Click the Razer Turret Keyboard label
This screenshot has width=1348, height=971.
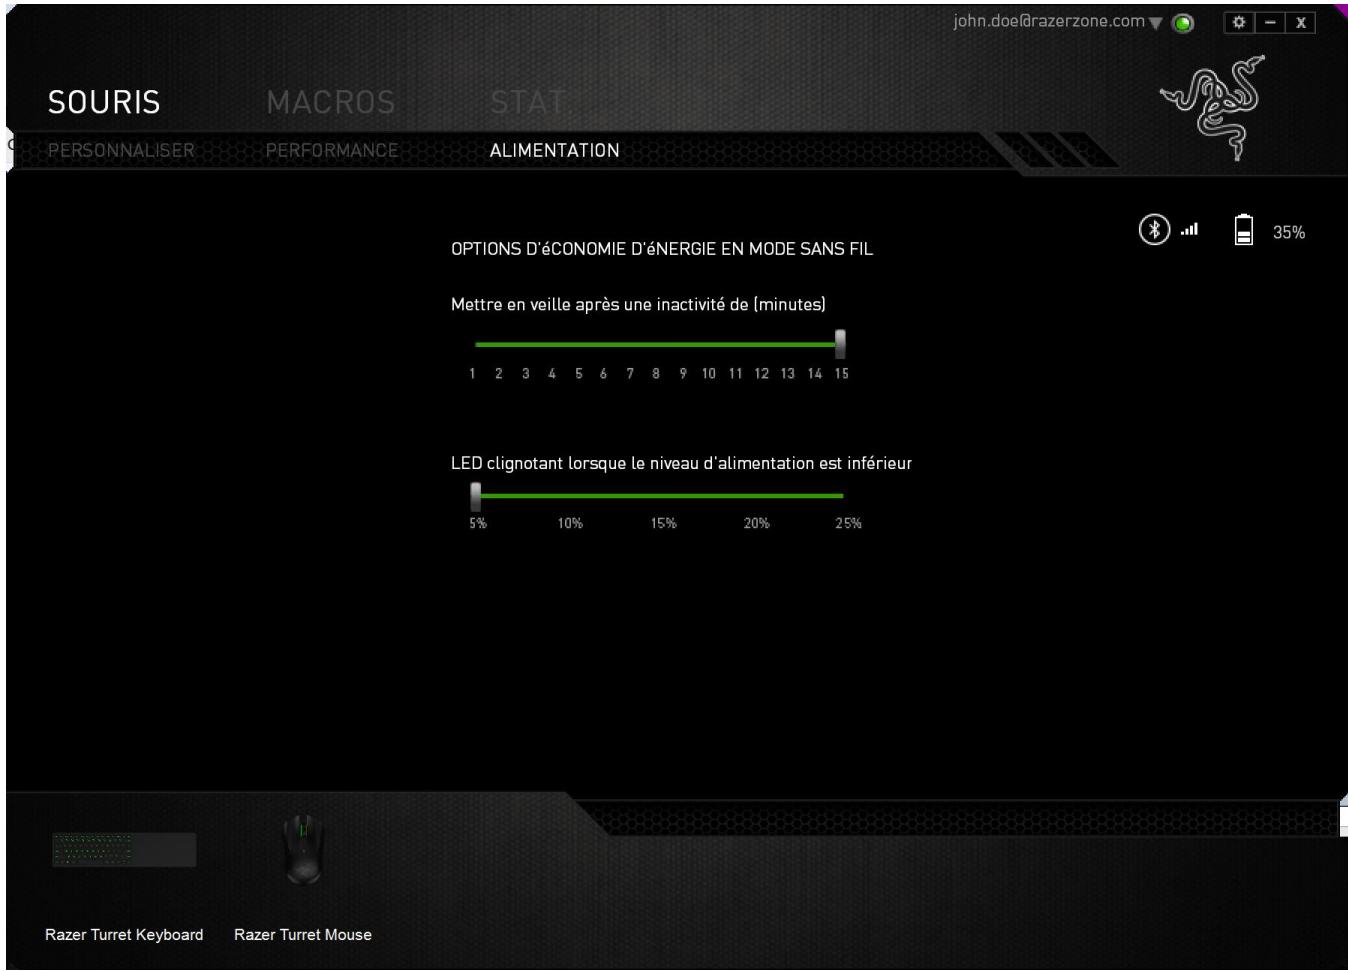click(124, 934)
